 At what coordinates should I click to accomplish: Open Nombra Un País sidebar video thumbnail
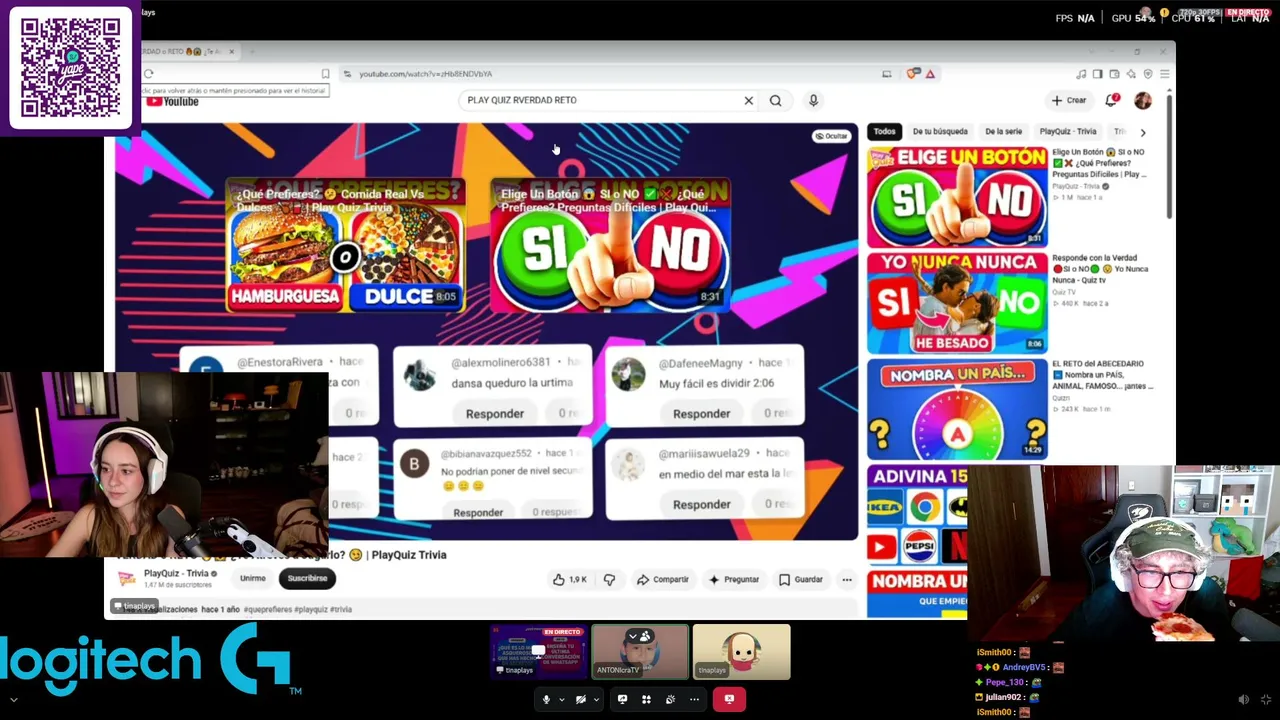(x=957, y=409)
